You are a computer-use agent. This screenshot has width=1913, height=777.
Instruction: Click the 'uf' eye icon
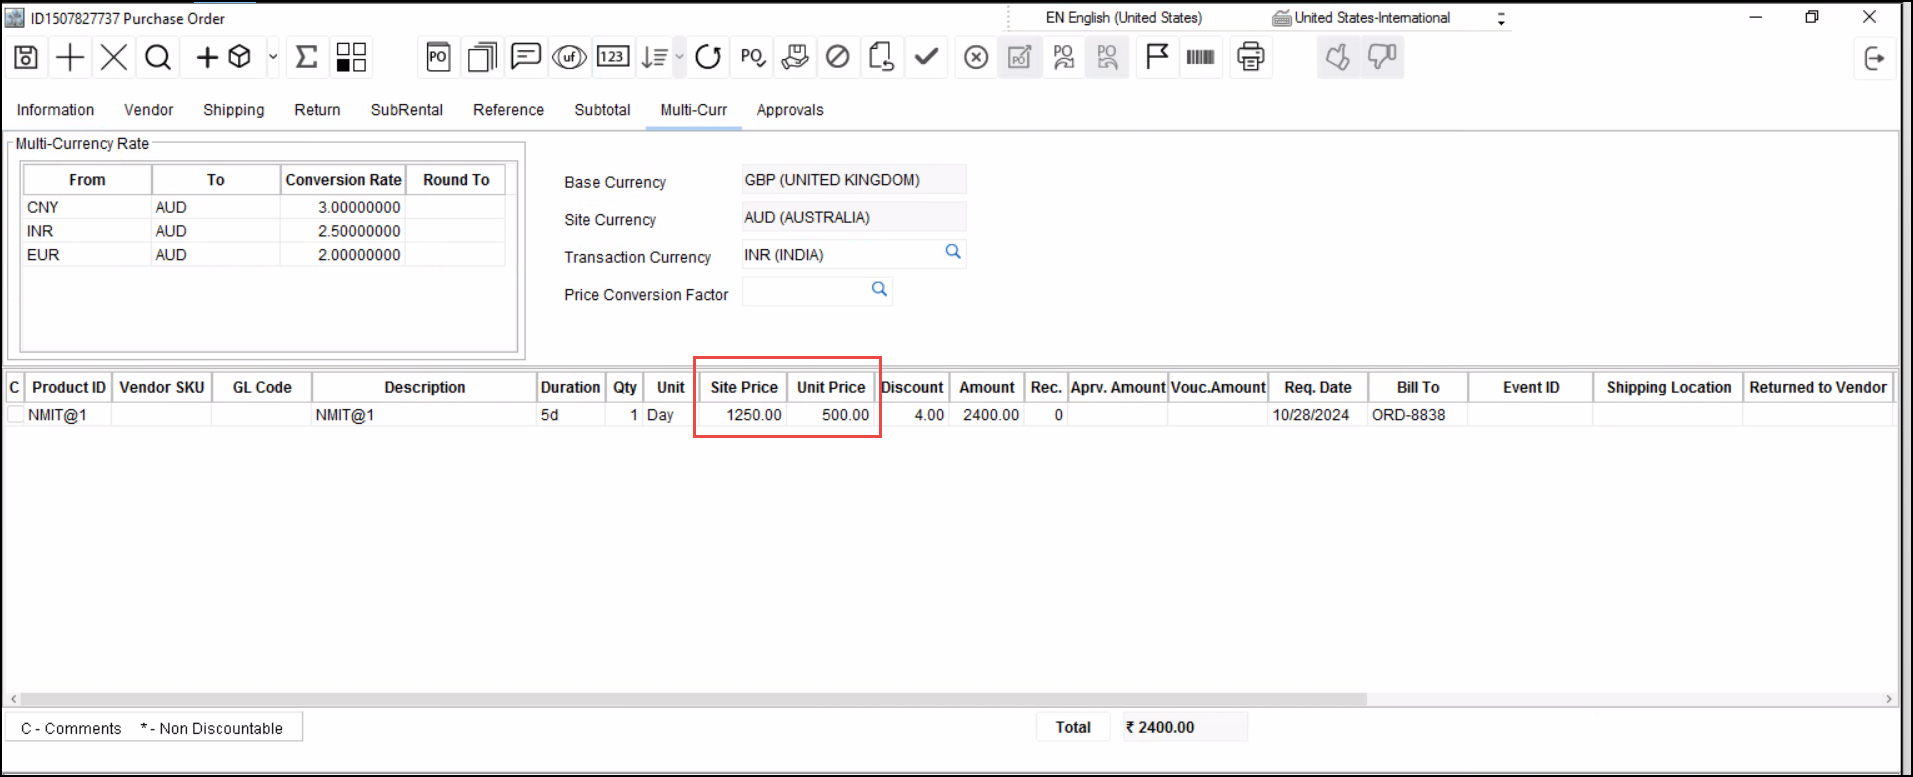tap(569, 58)
